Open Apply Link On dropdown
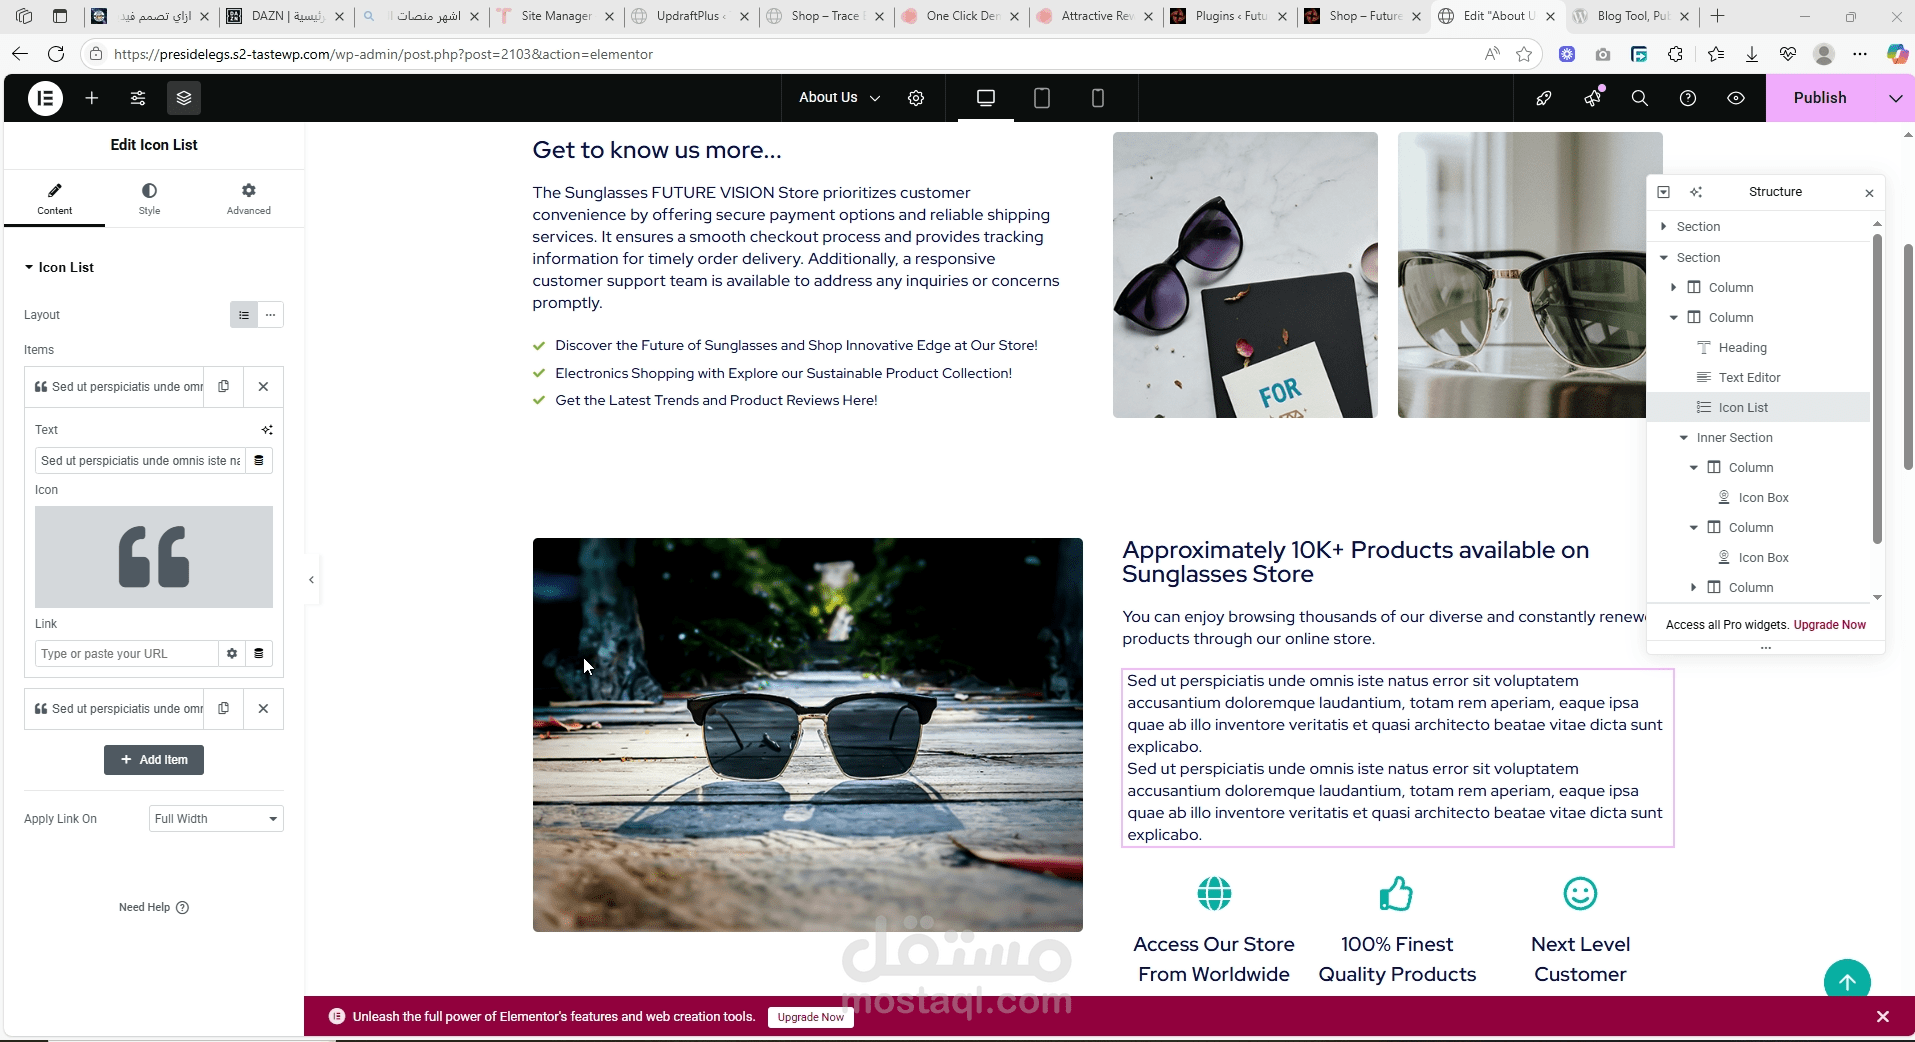Image resolution: width=1915 pixels, height=1042 pixels. [216, 819]
